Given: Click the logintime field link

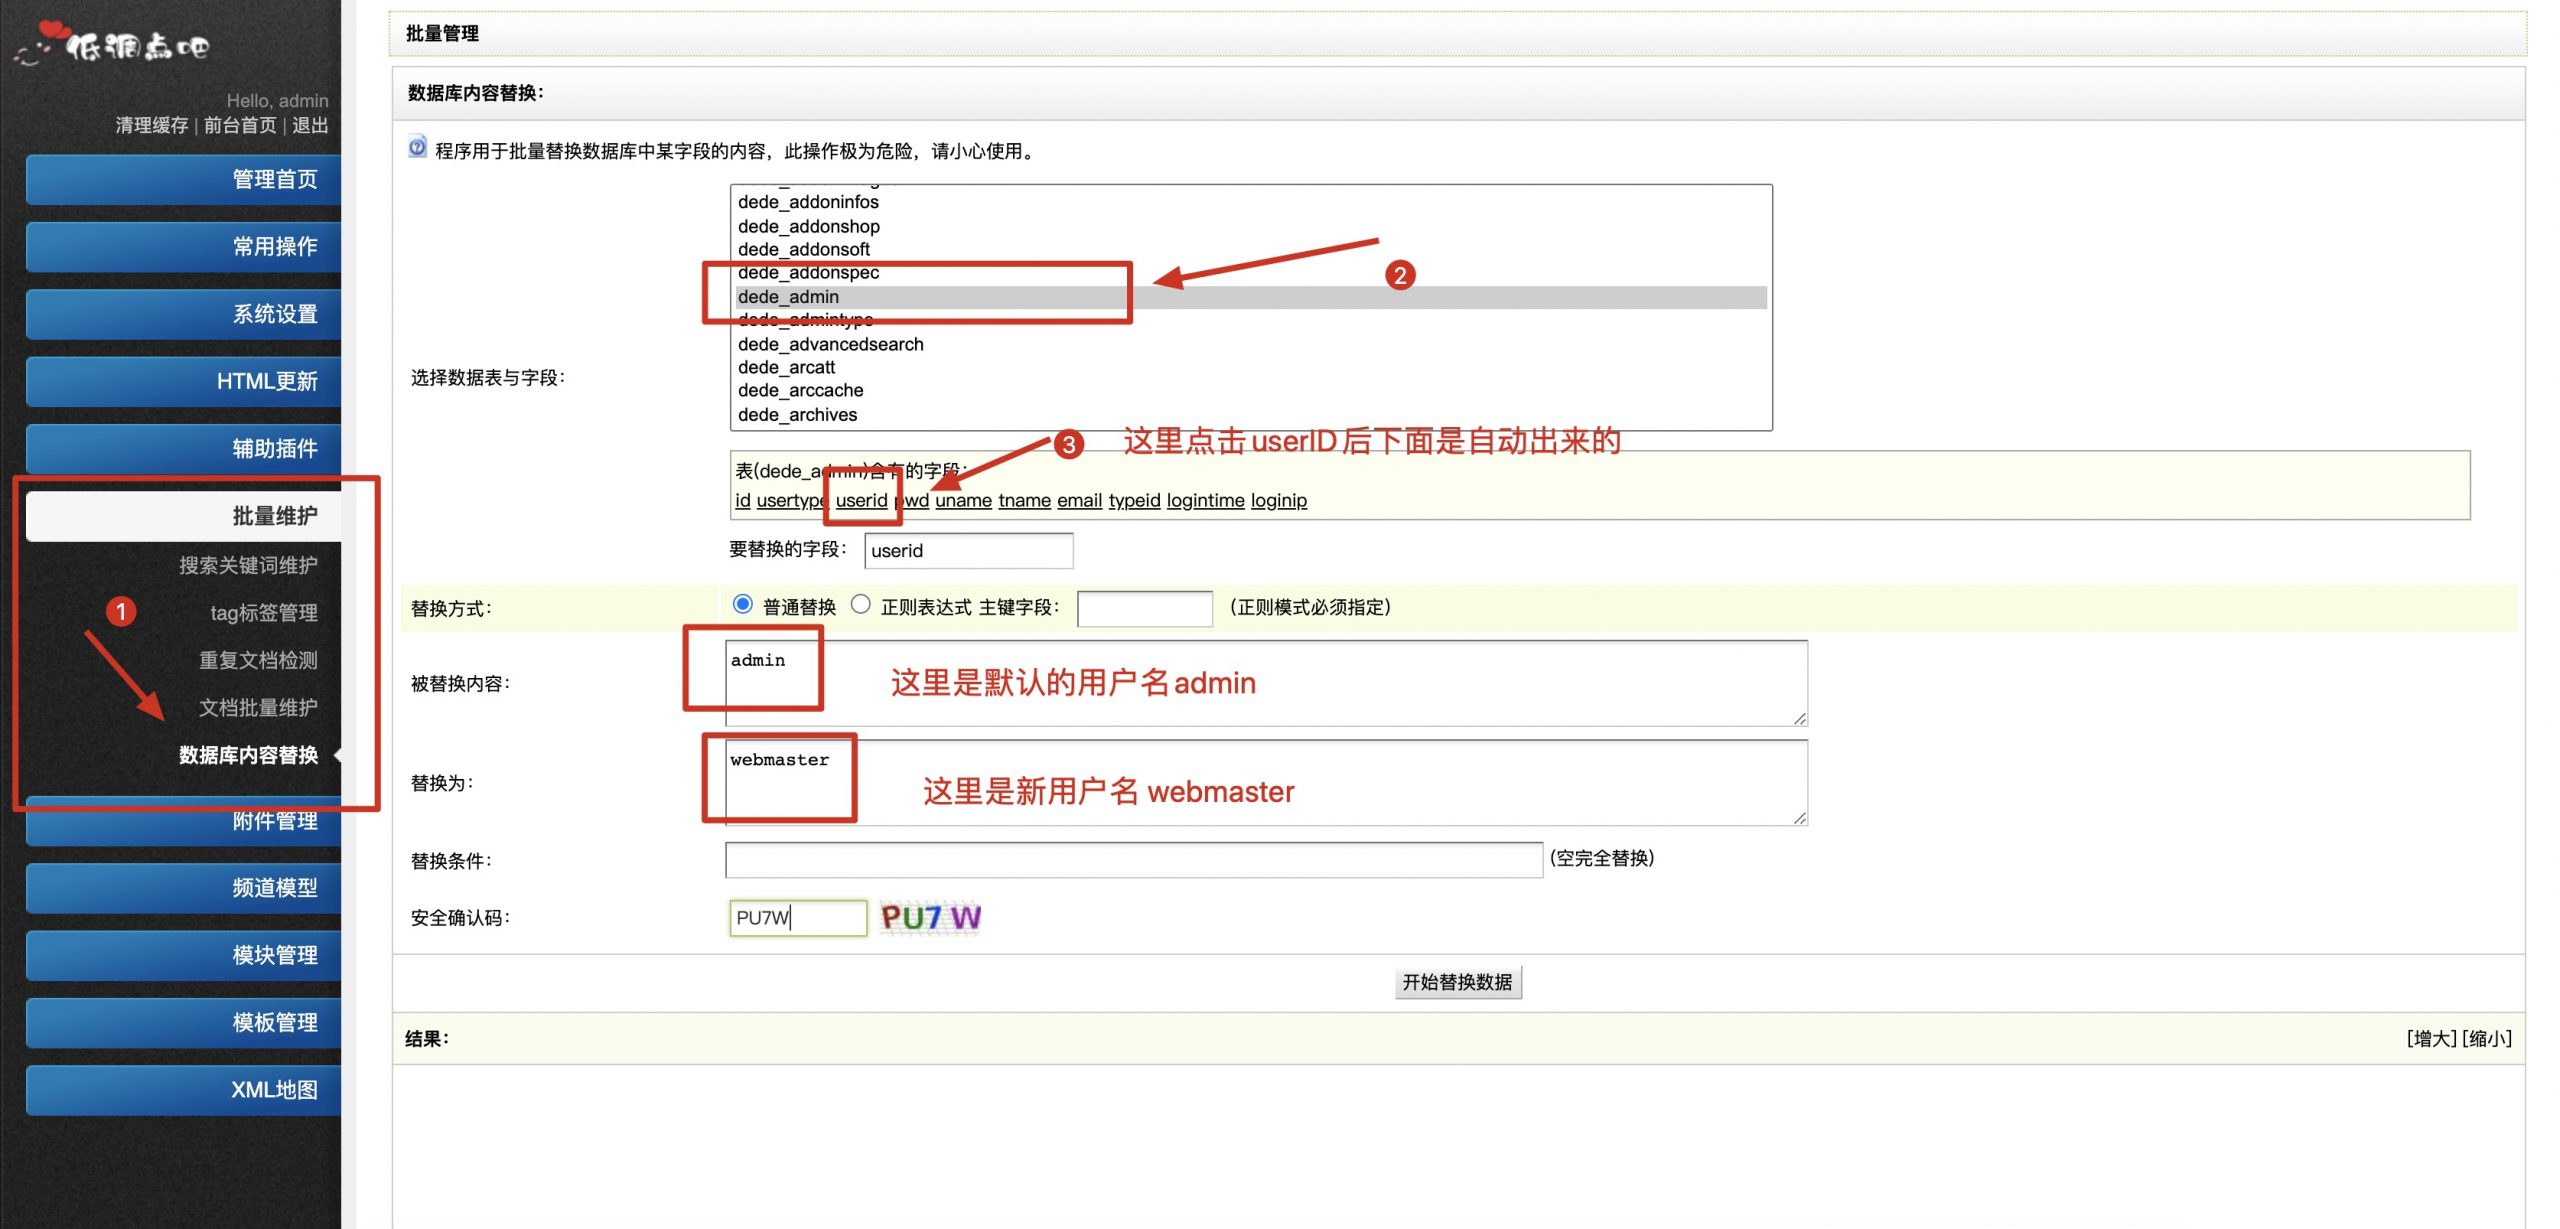Looking at the screenshot, I should (x=1206, y=500).
